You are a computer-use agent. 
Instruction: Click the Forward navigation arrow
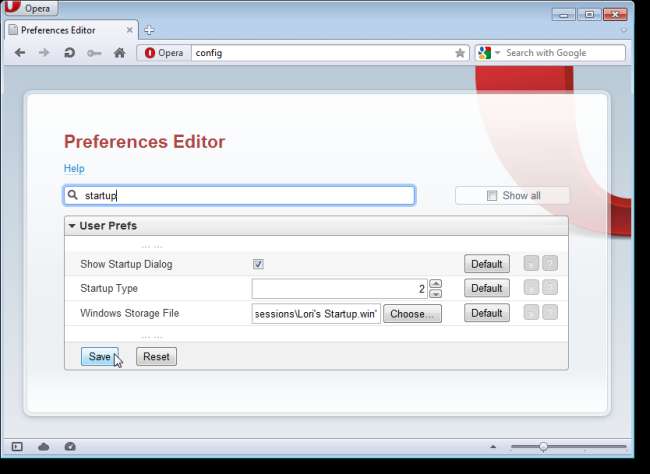[44, 53]
